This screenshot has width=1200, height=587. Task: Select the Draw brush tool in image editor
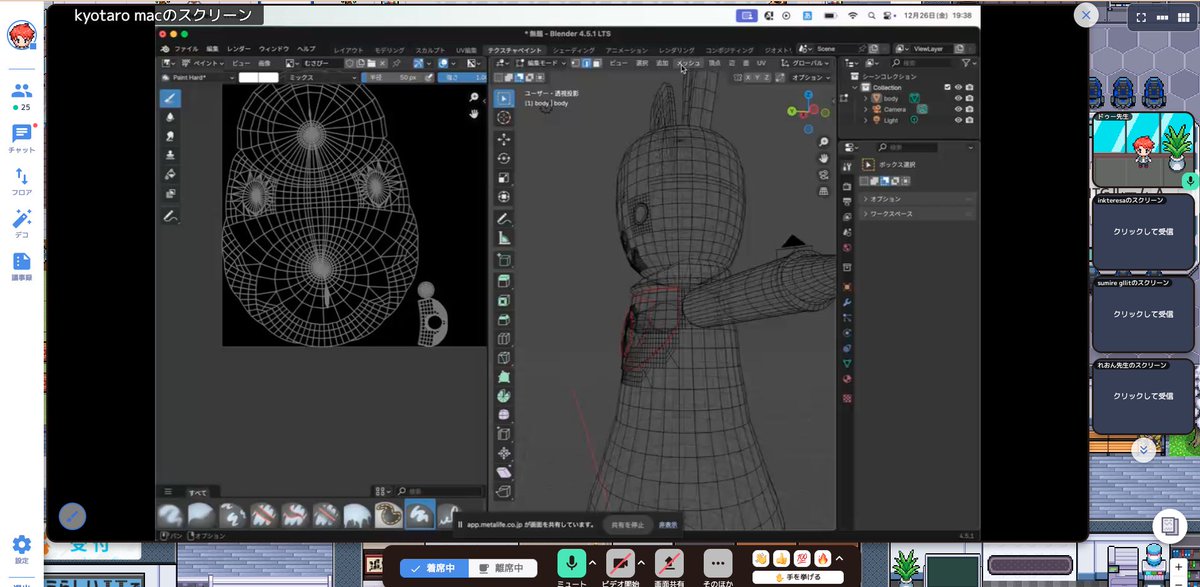pyautogui.click(x=169, y=98)
